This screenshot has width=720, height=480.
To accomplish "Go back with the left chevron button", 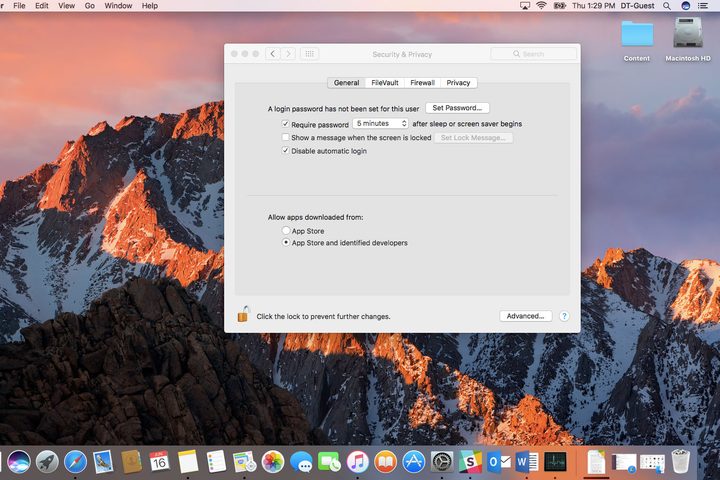I will [x=273, y=54].
